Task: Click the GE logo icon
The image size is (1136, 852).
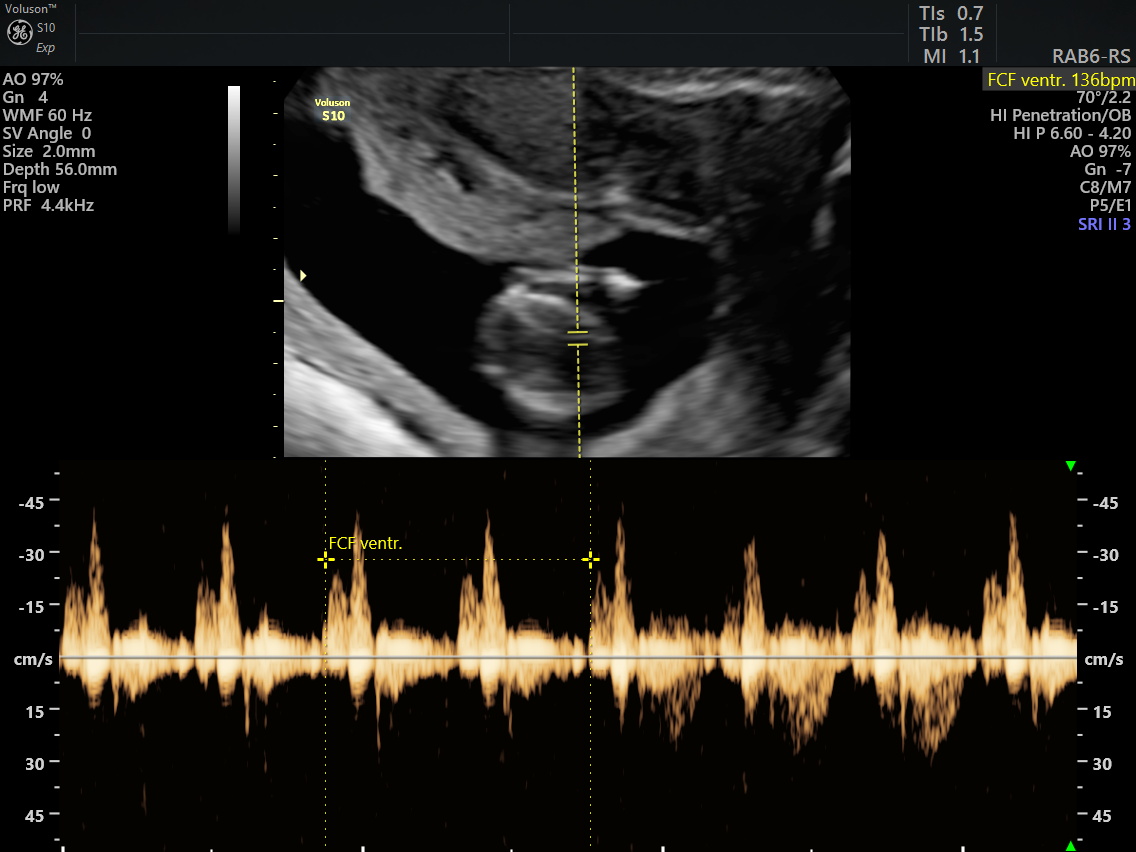Action: click(x=19, y=33)
